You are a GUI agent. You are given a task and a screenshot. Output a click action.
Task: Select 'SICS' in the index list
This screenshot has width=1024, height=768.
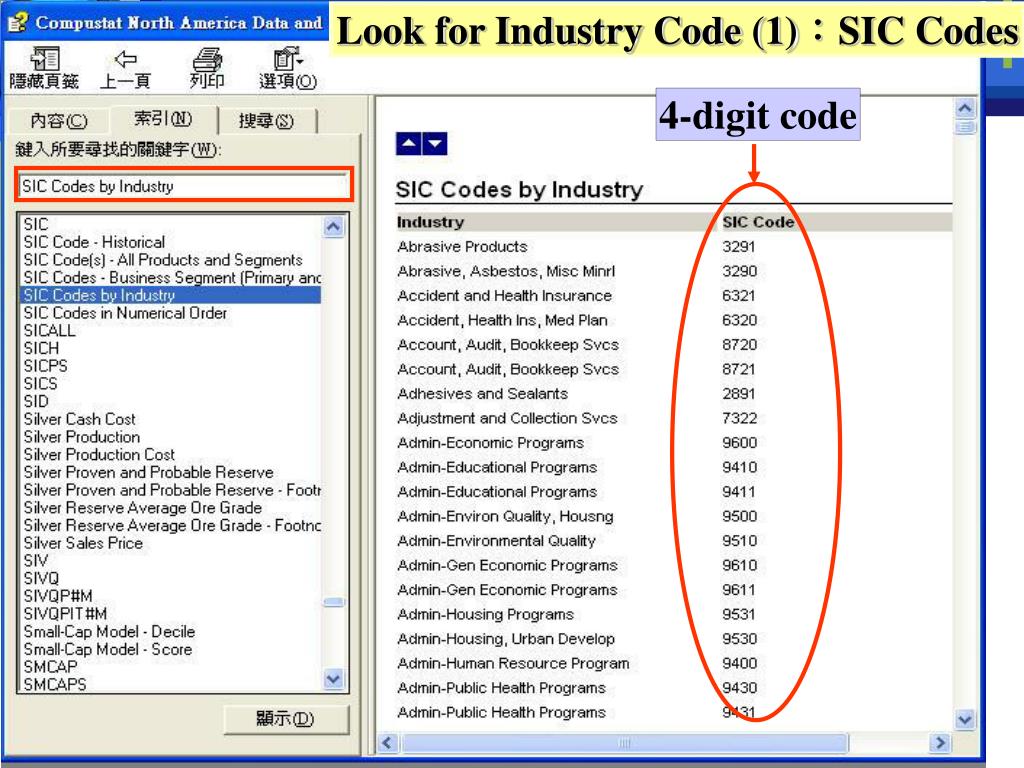[x=40, y=383]
